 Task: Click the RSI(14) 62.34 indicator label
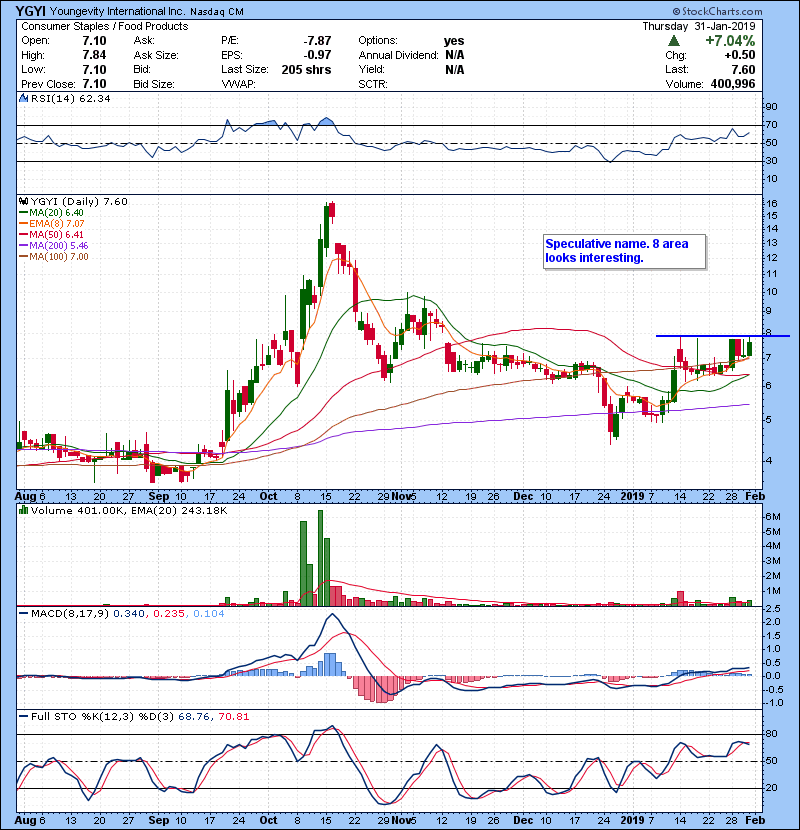[x=70, y=98]
